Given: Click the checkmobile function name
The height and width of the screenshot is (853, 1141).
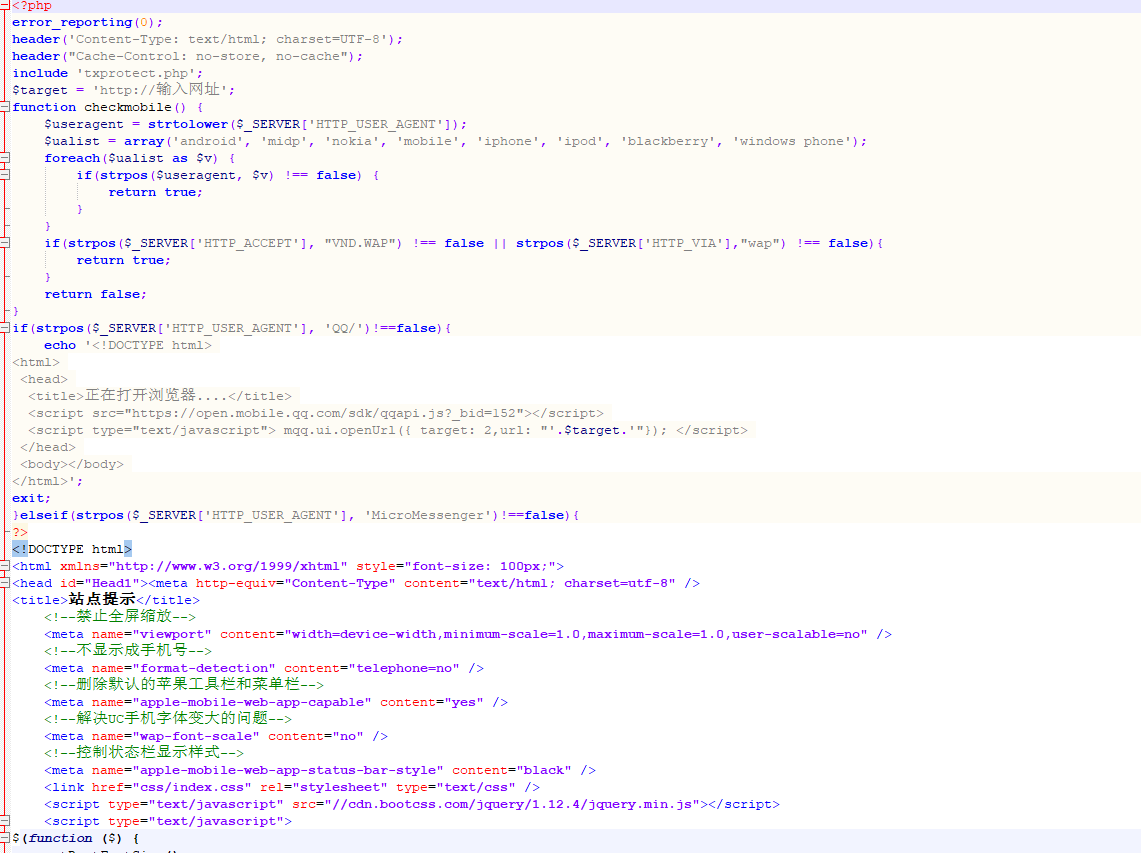Looking at the screenshot, I should coord(127,107).
